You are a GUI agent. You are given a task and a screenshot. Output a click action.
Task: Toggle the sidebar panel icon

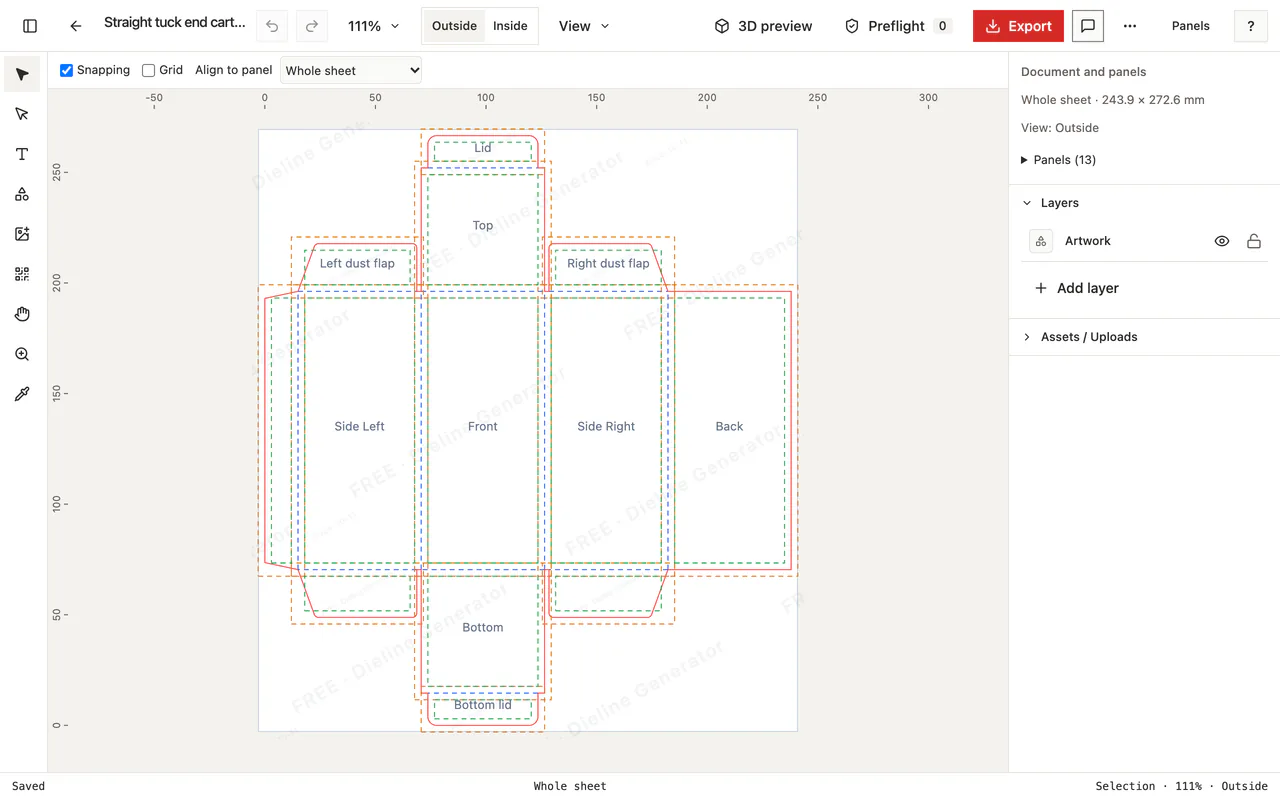click(30, 26)
